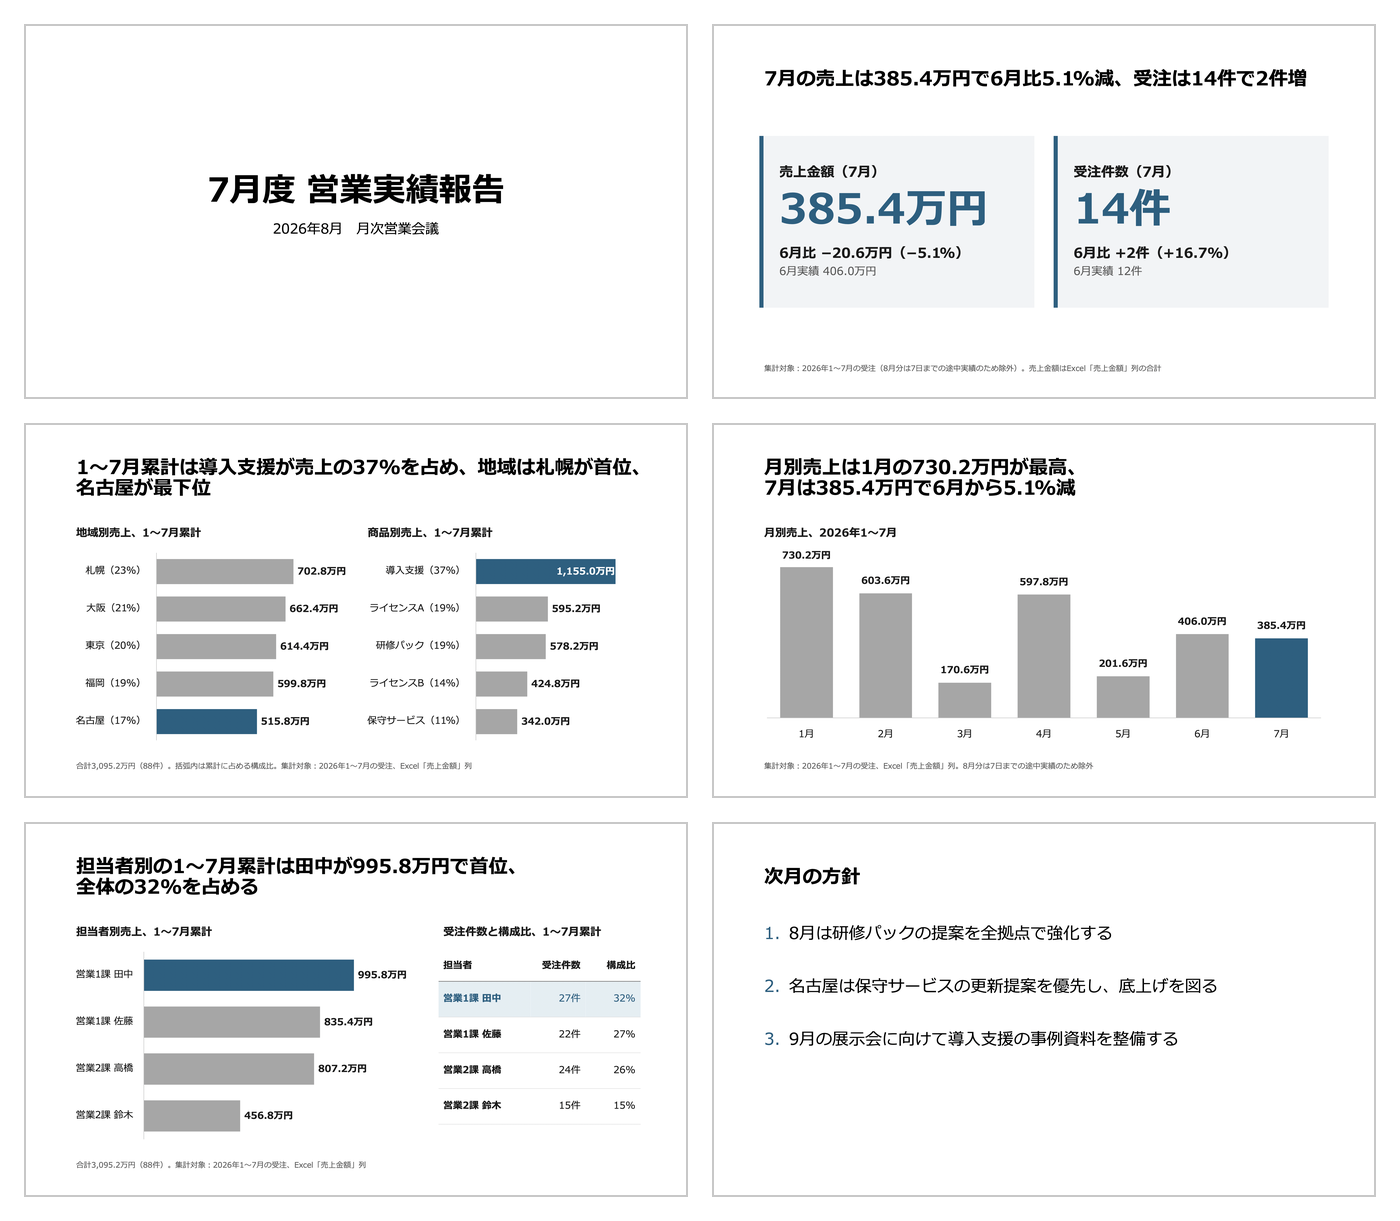
Task: Click the "担当者別売上、1〜7月累計" chart heading
Action: (144, 931)
